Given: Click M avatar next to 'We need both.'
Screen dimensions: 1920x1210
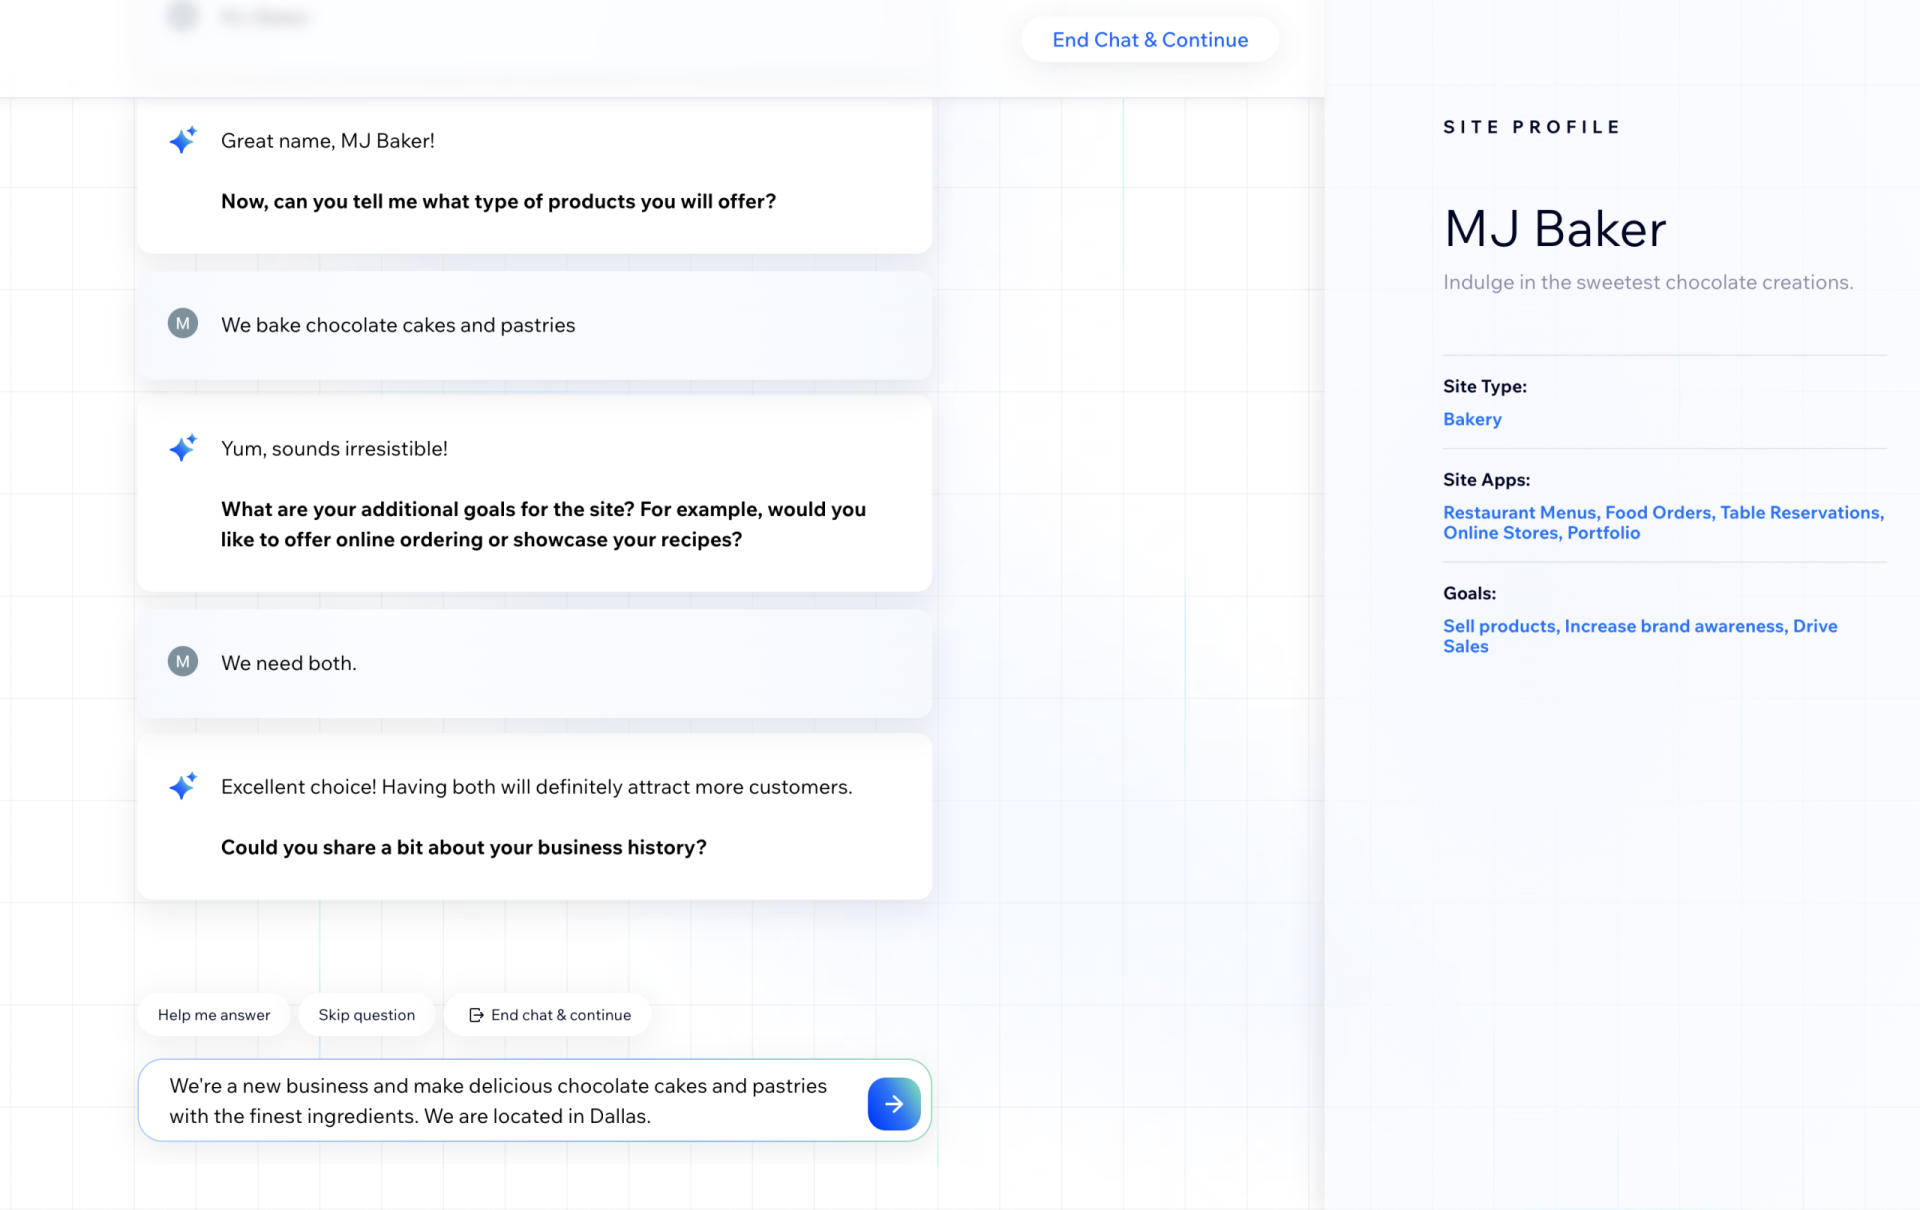Looking at the screenshot, I should click(x=182, y=661).
